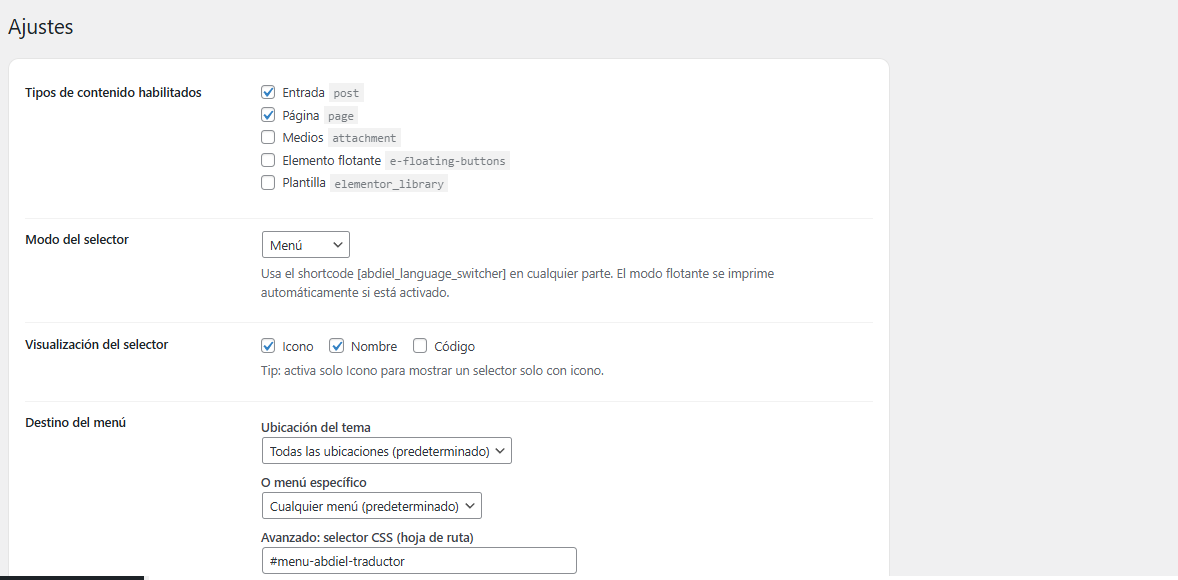The height and width of the screenshot is (580, 1178).
Task: Open the "Modo del selector" Menú dropdown
Action: [x=305, y=244]
